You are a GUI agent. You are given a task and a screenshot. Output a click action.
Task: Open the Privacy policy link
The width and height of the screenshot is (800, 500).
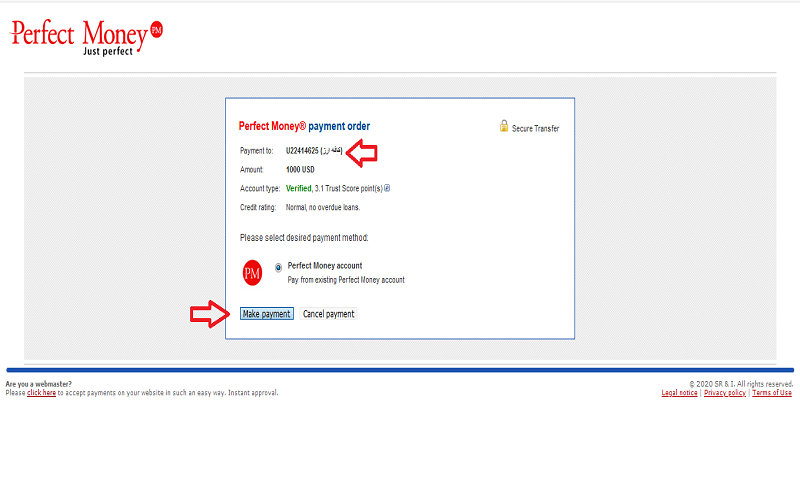click(724, 392)
